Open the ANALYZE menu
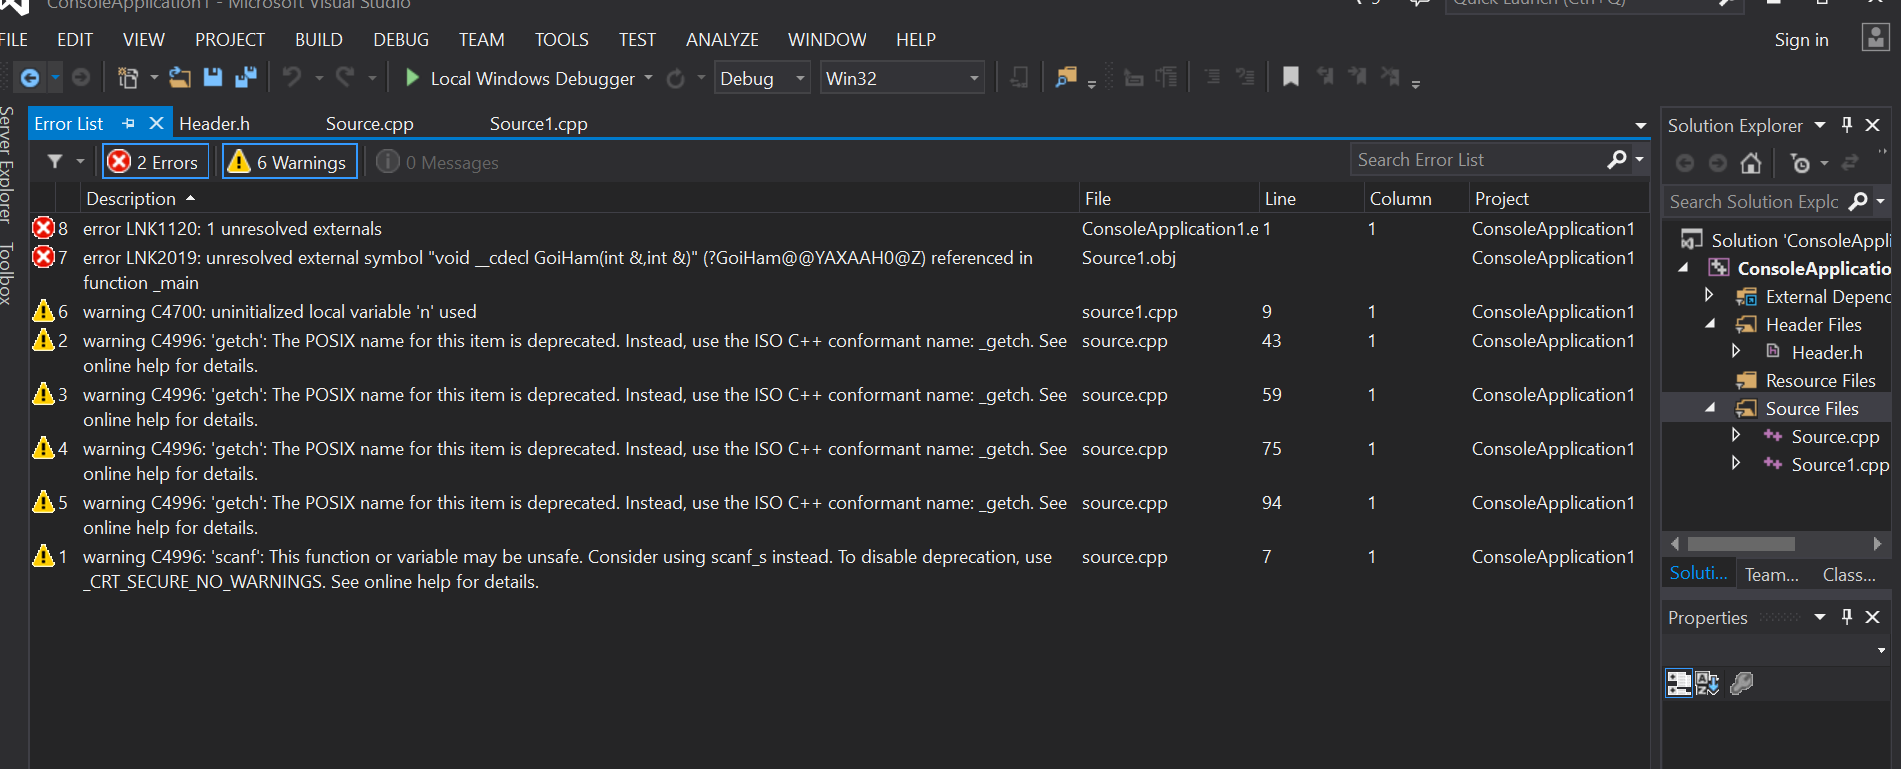 [x=722, y=40]
